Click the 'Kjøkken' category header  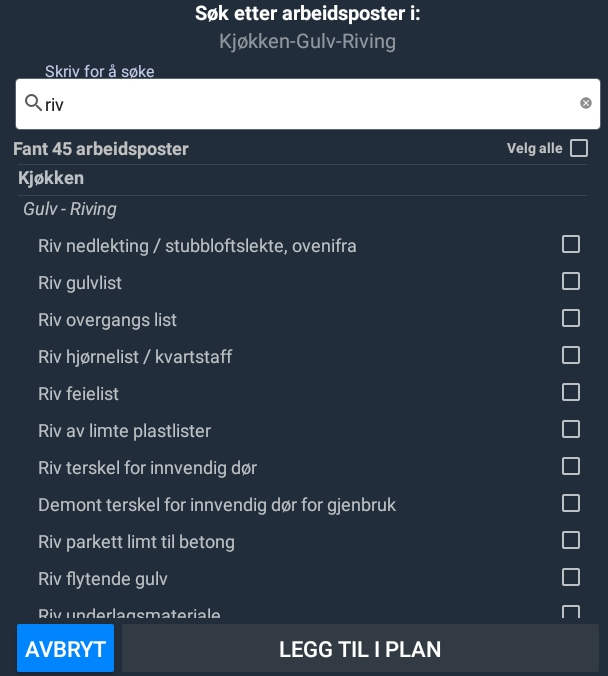point(51,178)
